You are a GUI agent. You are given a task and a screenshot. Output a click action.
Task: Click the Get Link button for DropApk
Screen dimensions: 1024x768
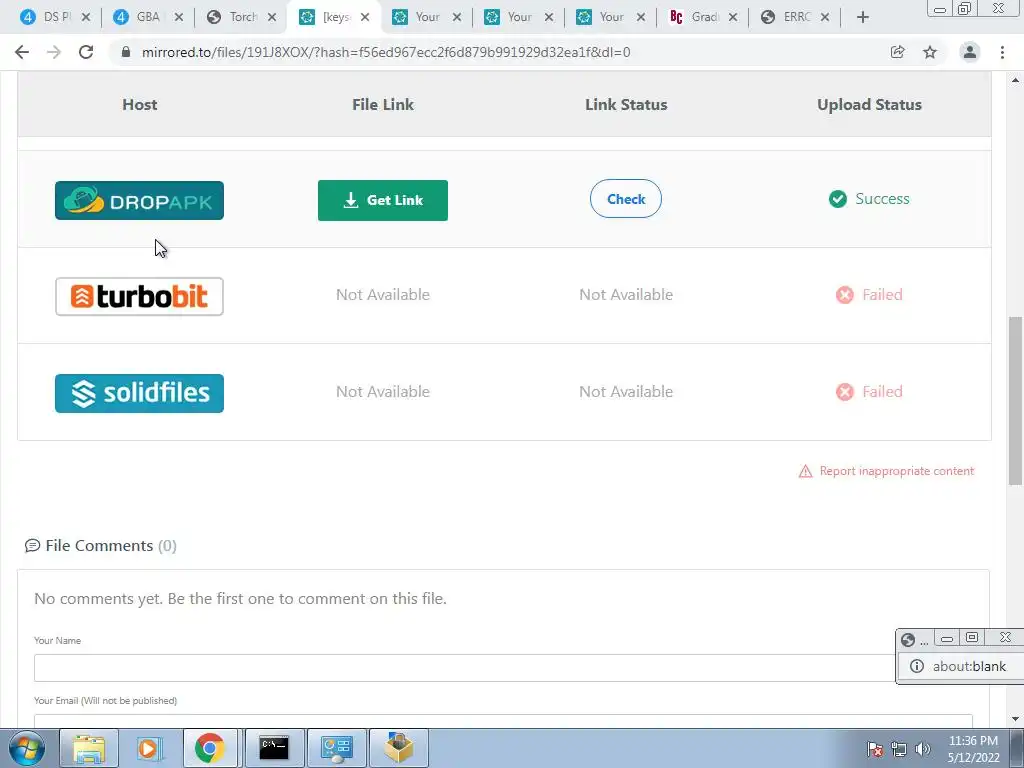coord(383,200)
